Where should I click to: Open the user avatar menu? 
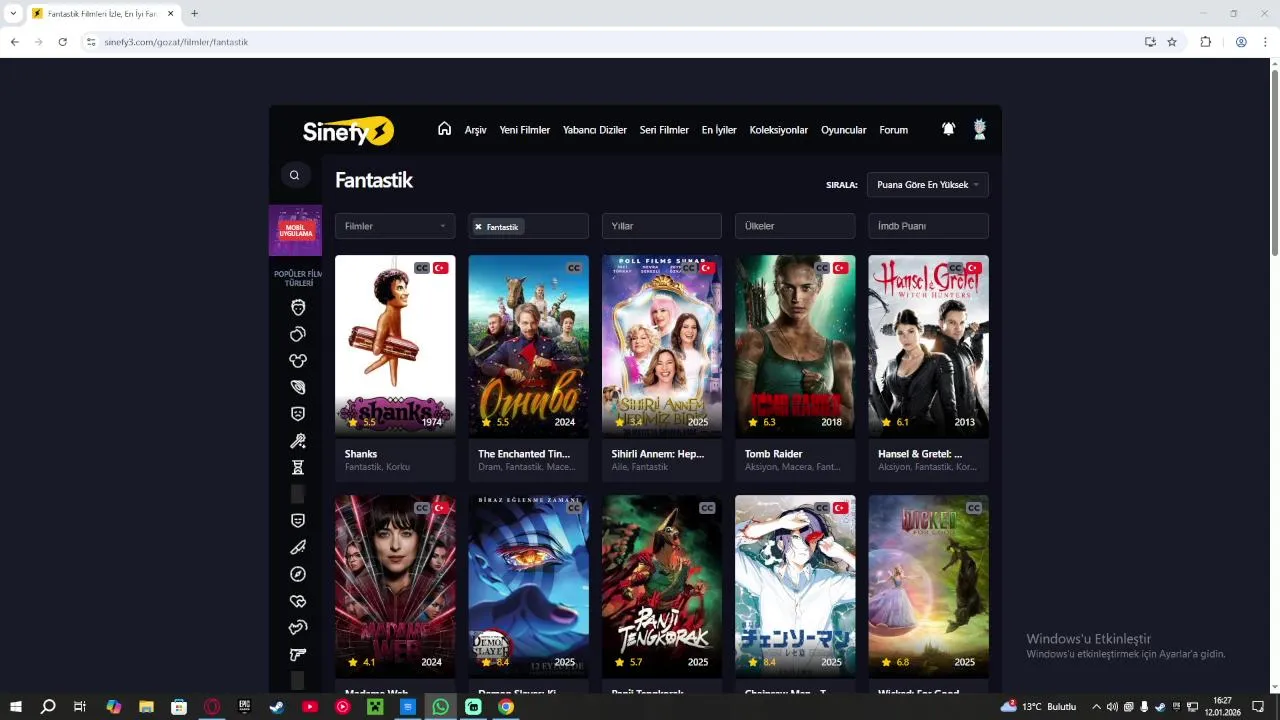(980, 129)
